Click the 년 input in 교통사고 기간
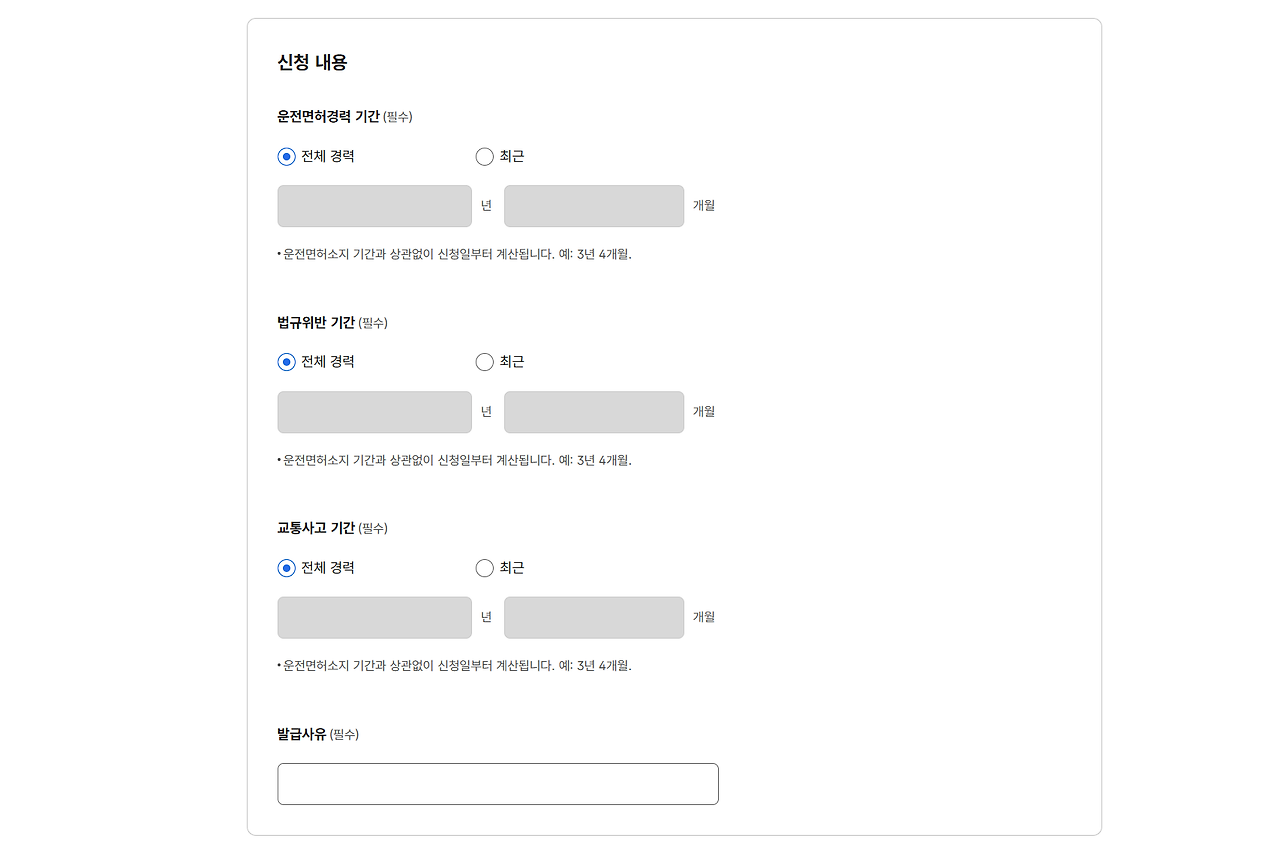Image resolution: width=1280 pixels, height=847 pixels. [374, 617]
